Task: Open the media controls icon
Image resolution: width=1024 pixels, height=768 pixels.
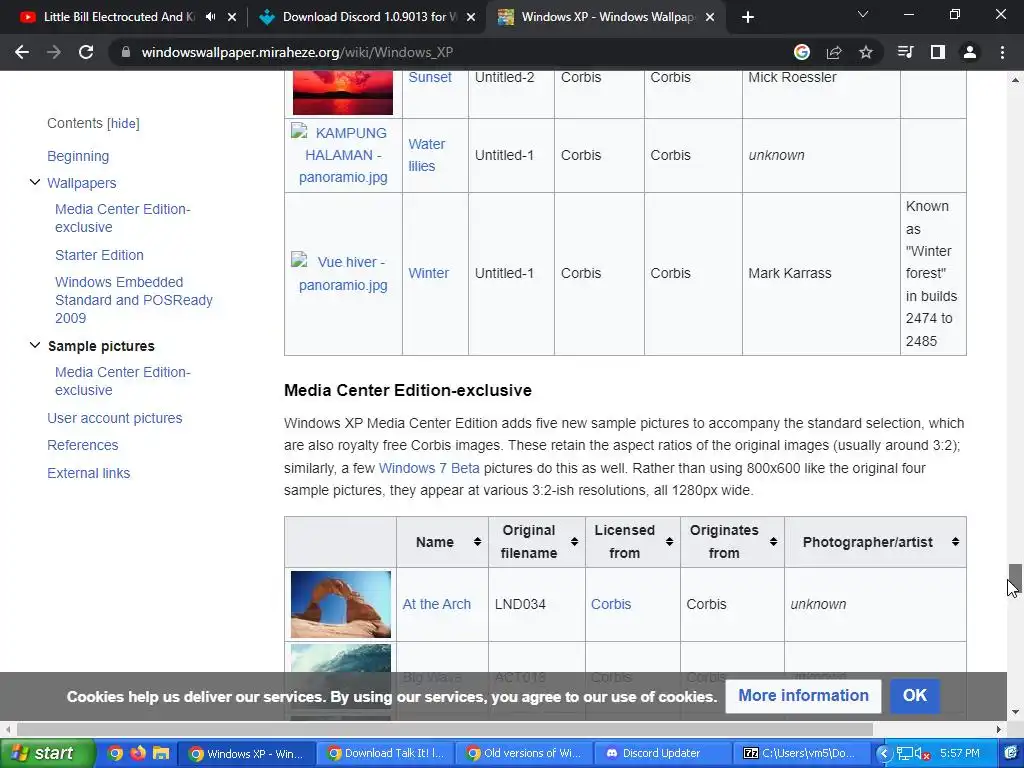Action: (x=906, y=52)
